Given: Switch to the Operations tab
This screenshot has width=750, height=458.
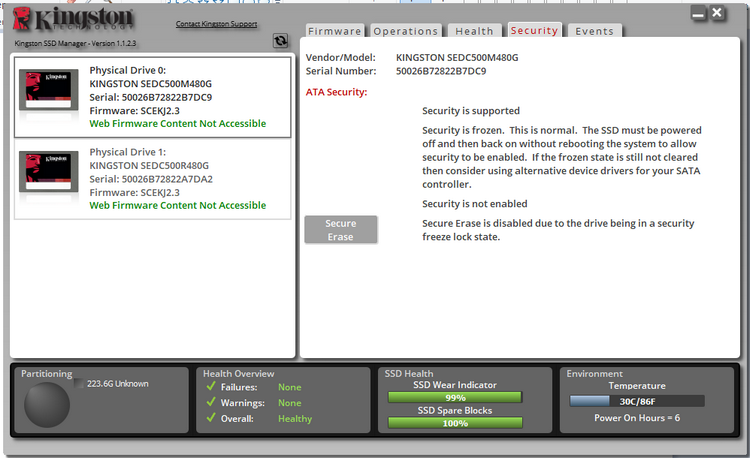Looking at the screenshot, I should coord(406,31).
